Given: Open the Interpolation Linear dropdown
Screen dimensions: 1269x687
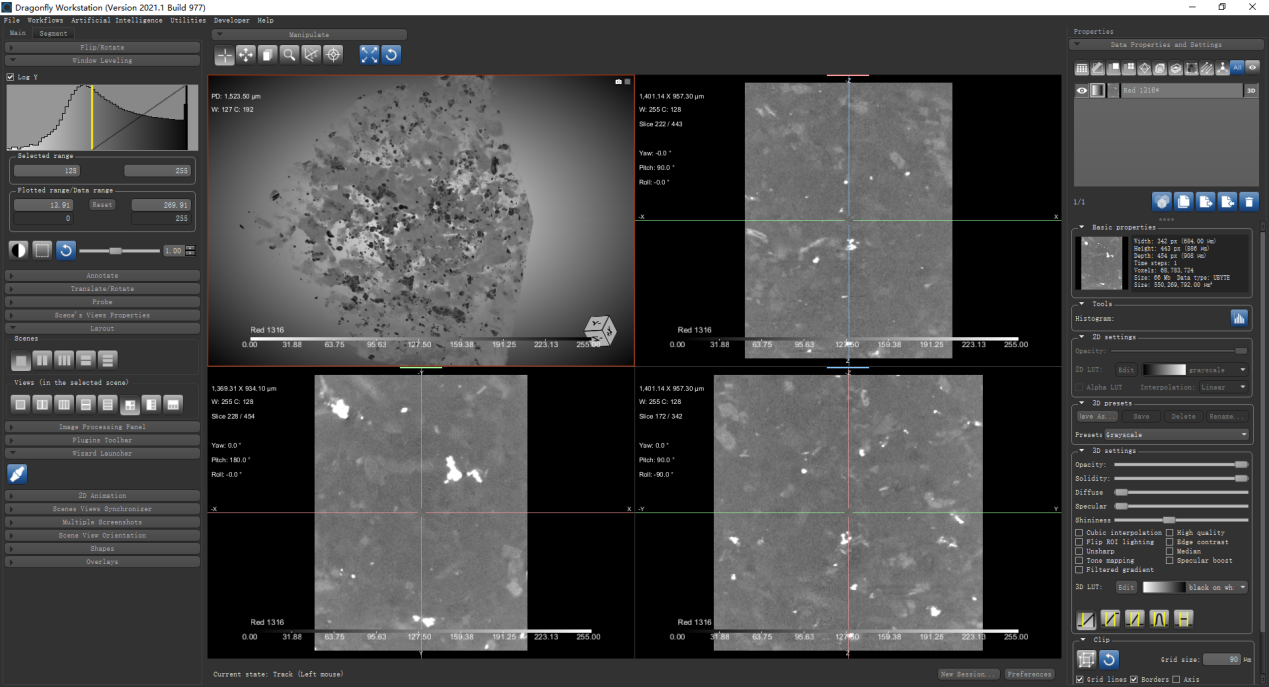Looking at the screenshot, I should [1226, 386].
